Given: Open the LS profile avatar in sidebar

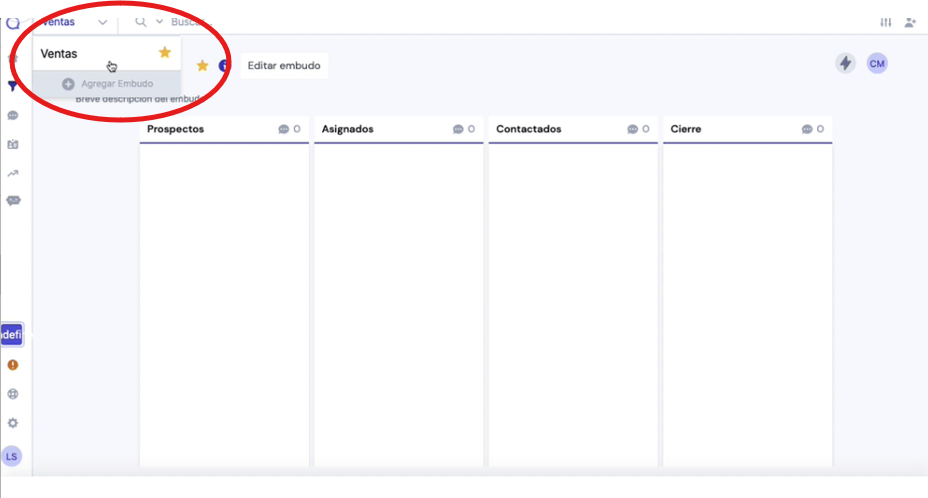Looking at the screenshot, I should (12, 457).
